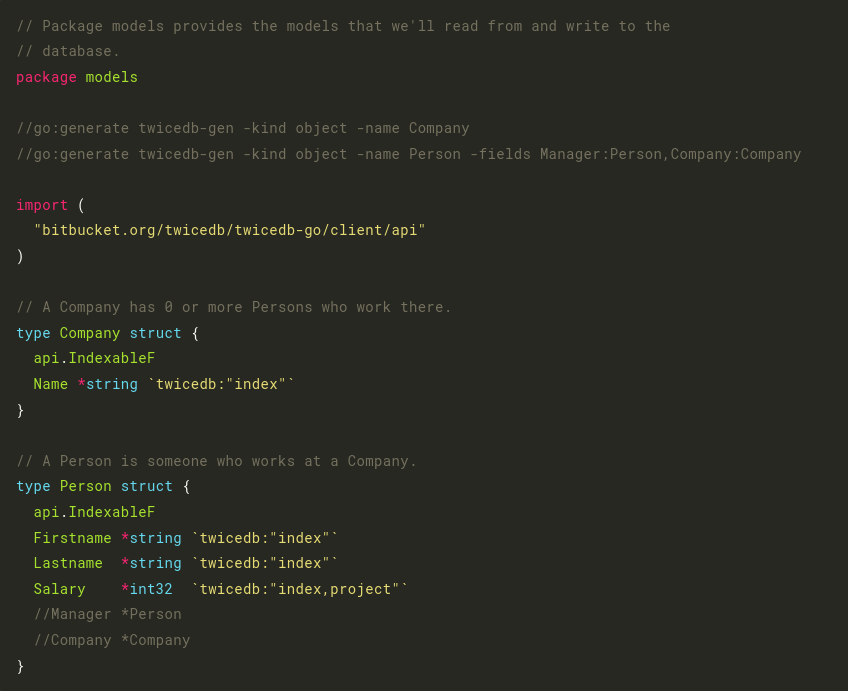Click the Firstname field name
Image resolution: width=848 pixels, height=691 pixels.
click(73, 538)
